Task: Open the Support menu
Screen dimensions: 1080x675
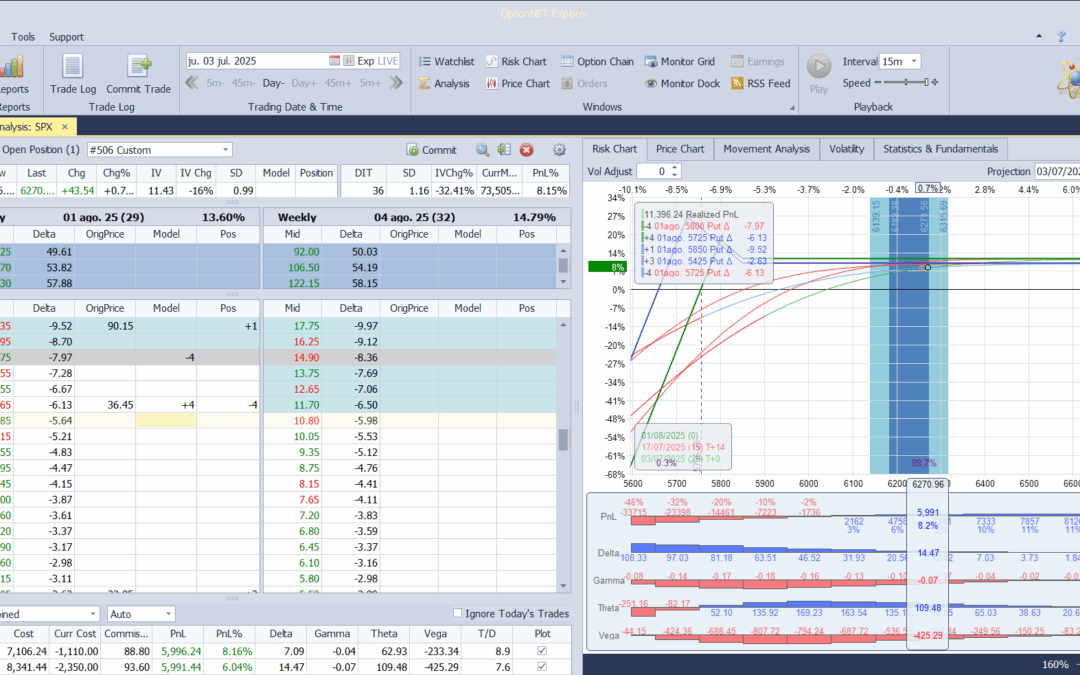Action: click(66, 37)
